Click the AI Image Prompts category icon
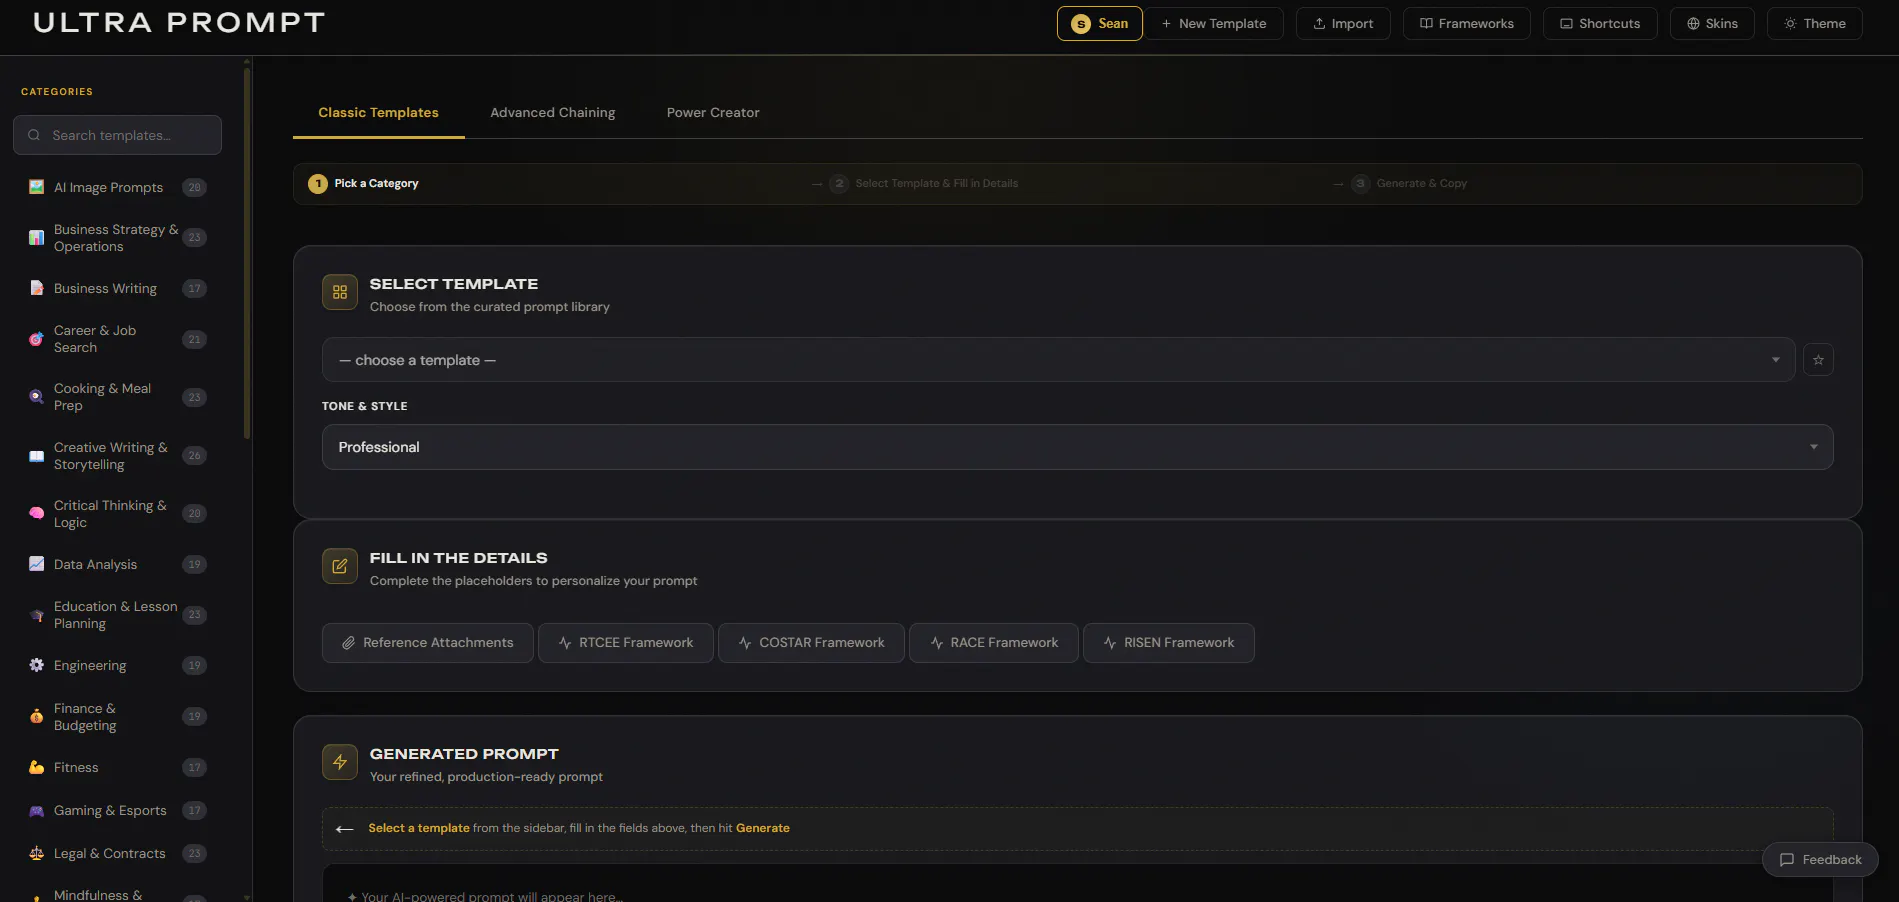 coord(36,187)
